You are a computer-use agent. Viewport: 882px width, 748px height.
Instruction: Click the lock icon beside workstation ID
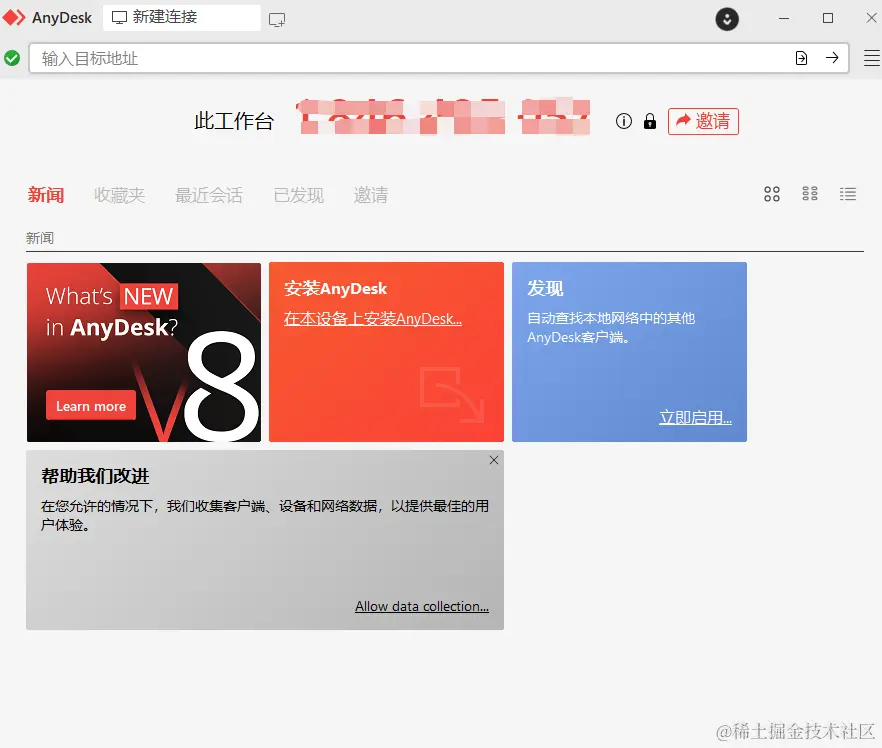(650, 121)
